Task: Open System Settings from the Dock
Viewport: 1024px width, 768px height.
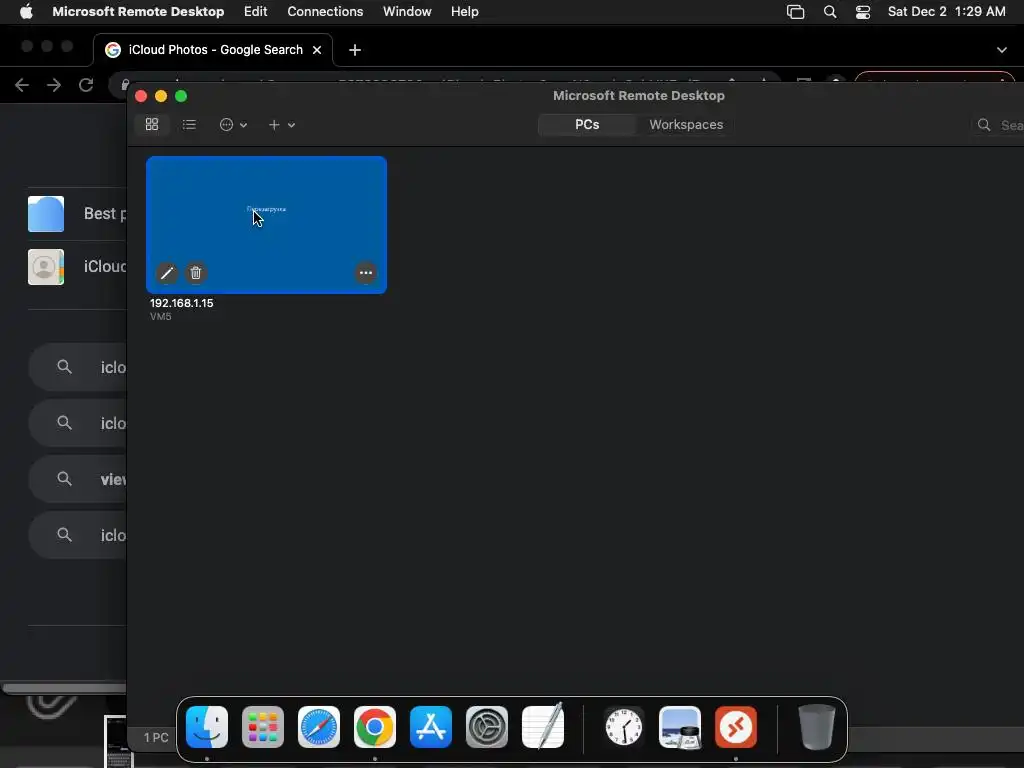Action: click(x=487, y=727)
